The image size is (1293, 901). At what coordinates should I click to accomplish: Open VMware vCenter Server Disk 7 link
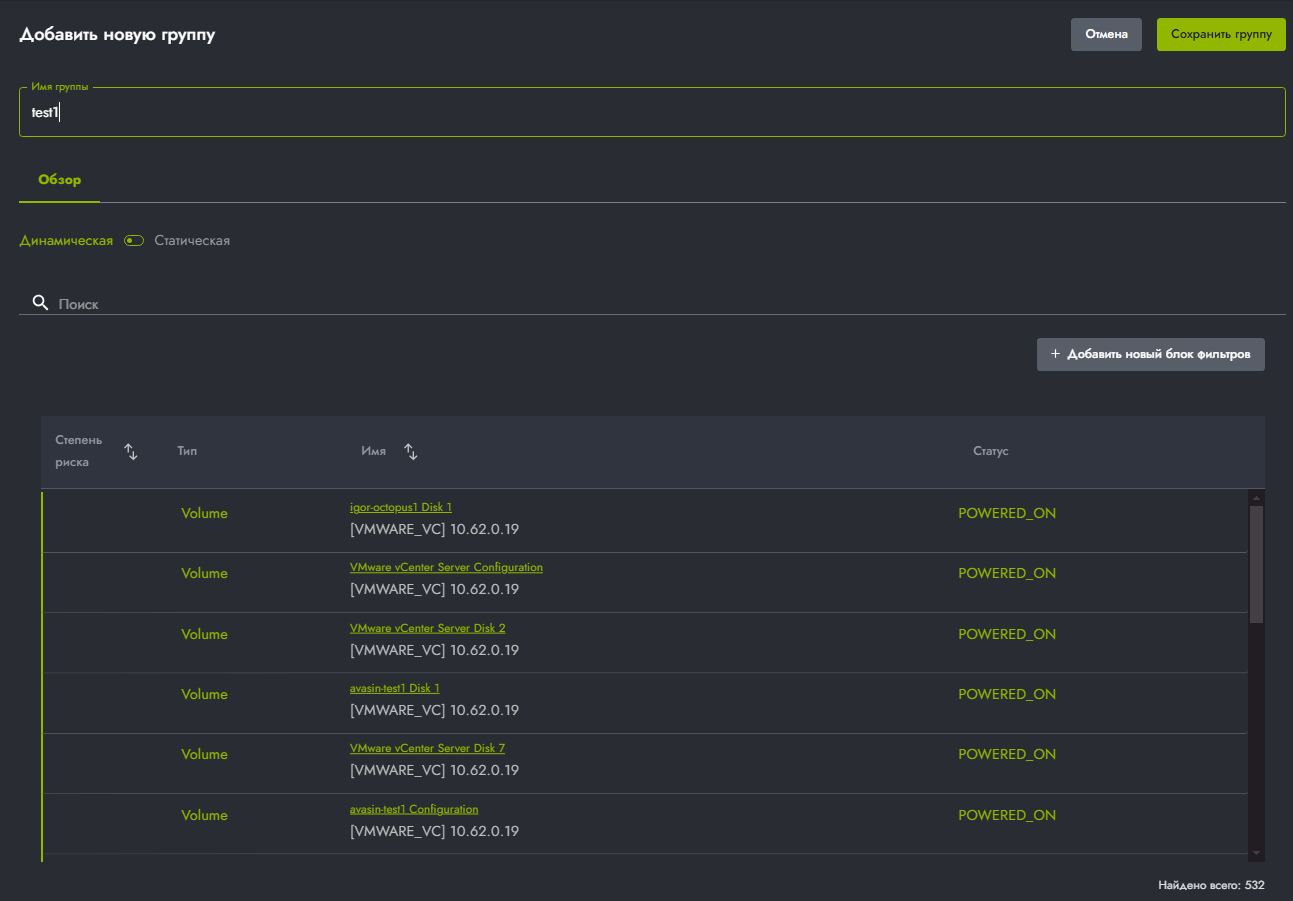point(427,748)
